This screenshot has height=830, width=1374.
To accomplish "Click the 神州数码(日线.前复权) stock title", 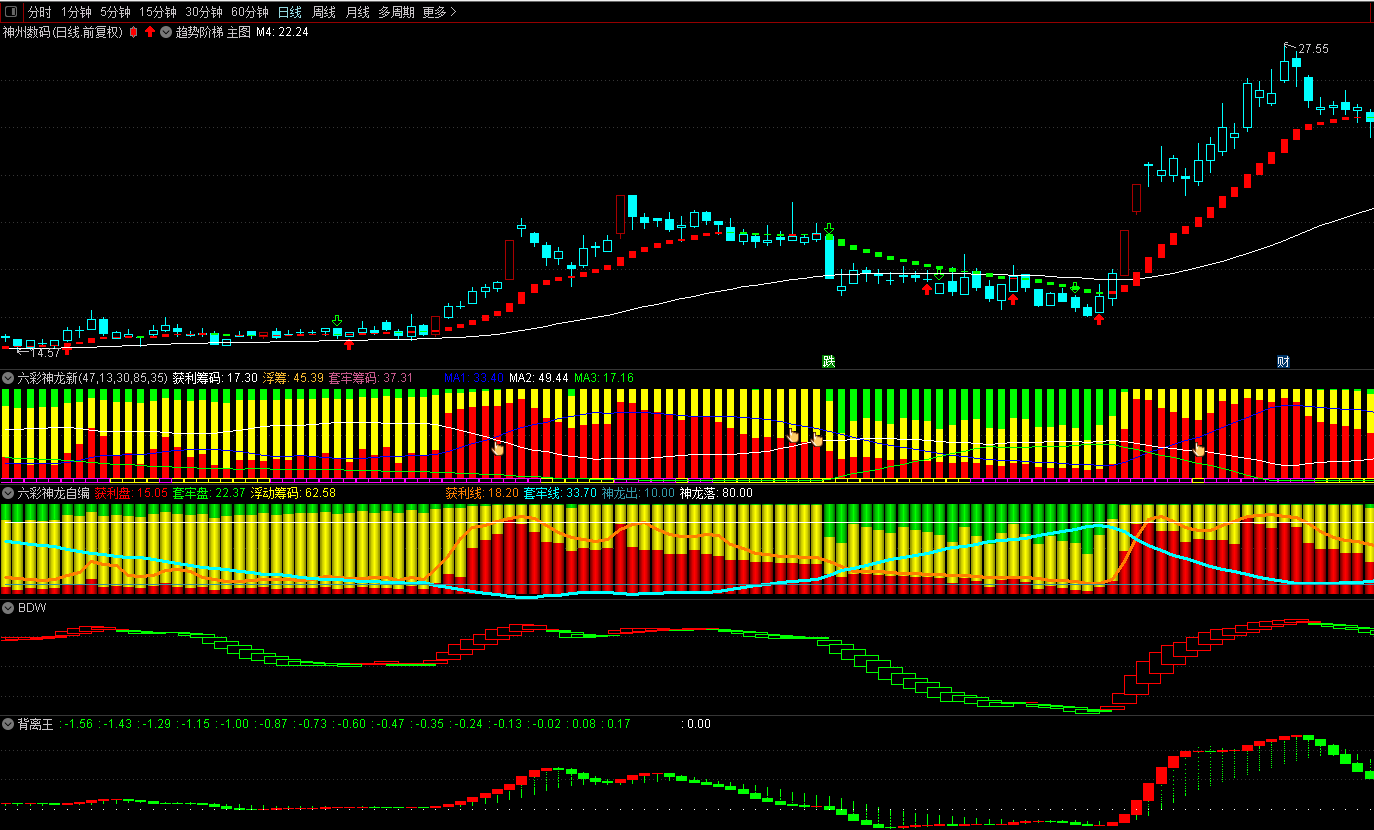I will coord(63,32).
